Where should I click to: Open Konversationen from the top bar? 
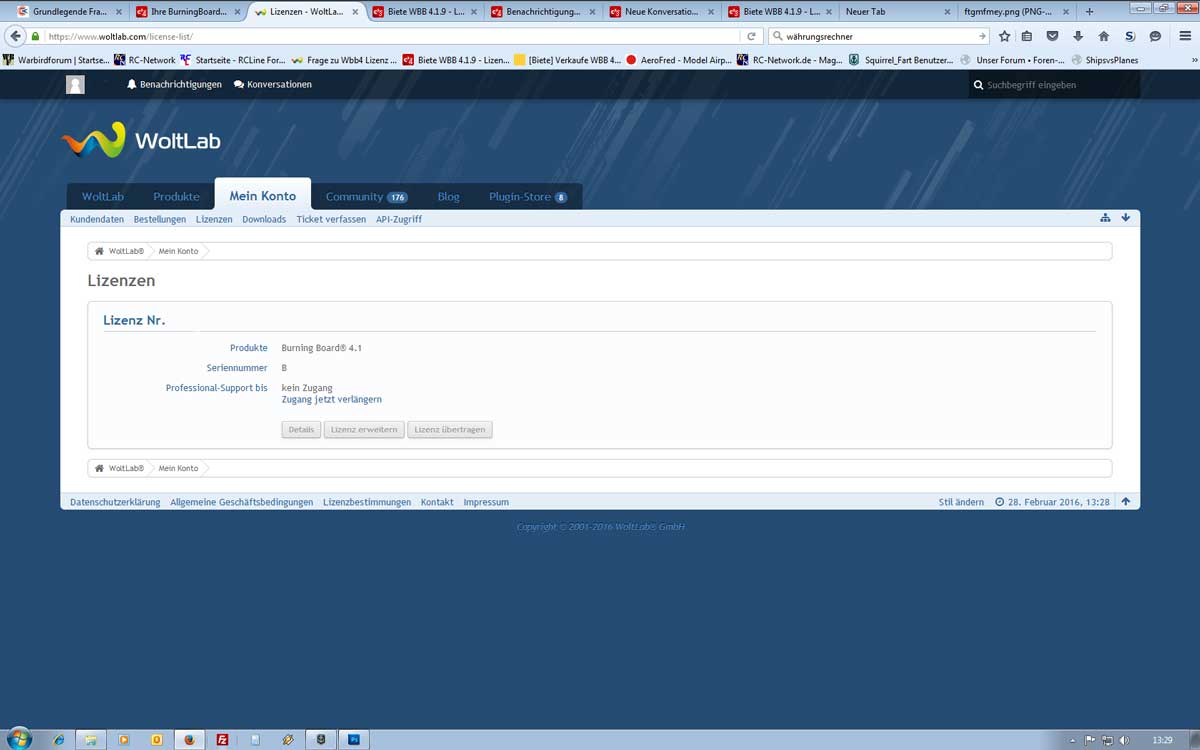tap(272, 85)
